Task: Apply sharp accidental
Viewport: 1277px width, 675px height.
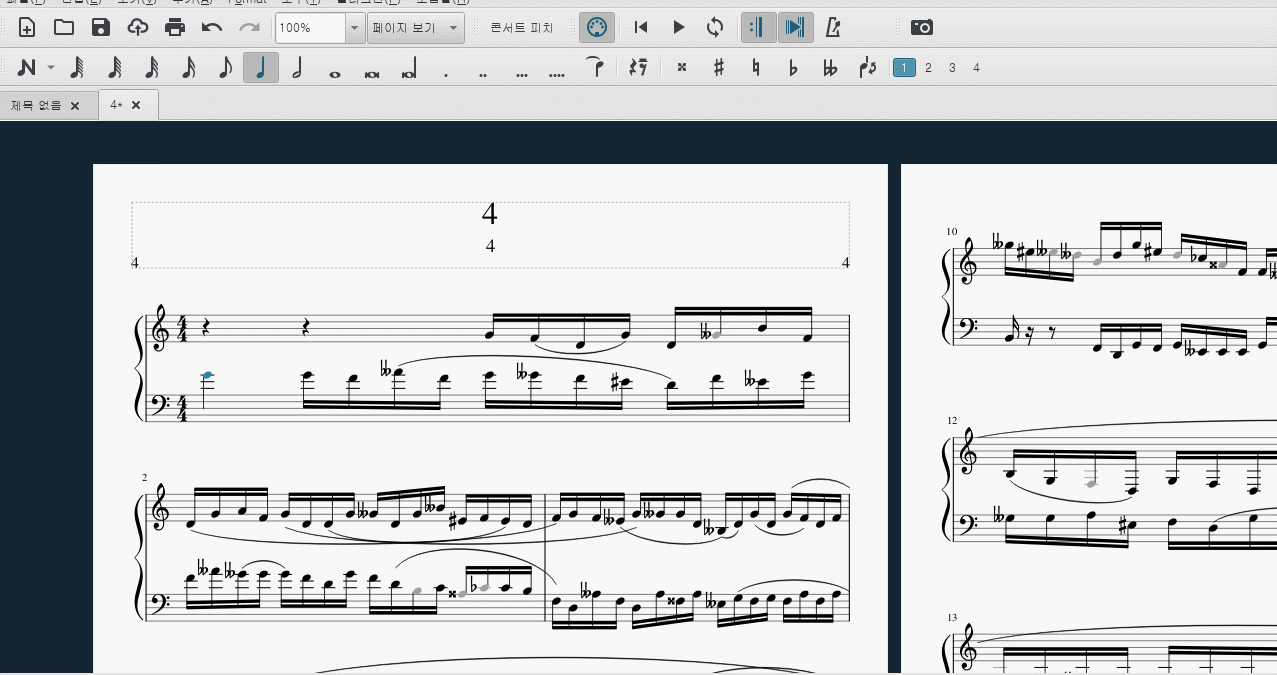Action: click(719, 68)
